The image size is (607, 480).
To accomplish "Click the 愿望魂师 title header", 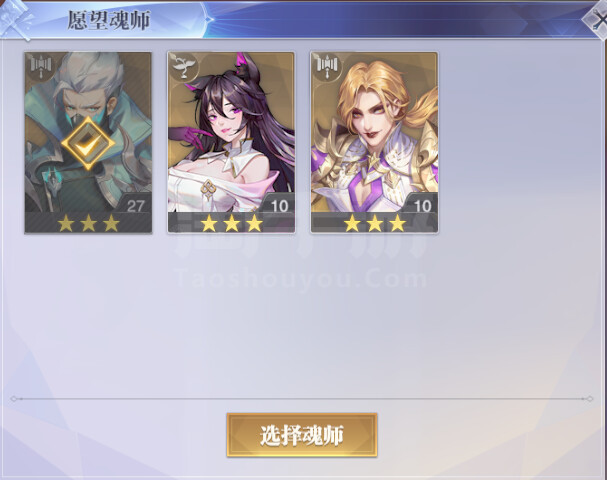I will pos(109,21).
